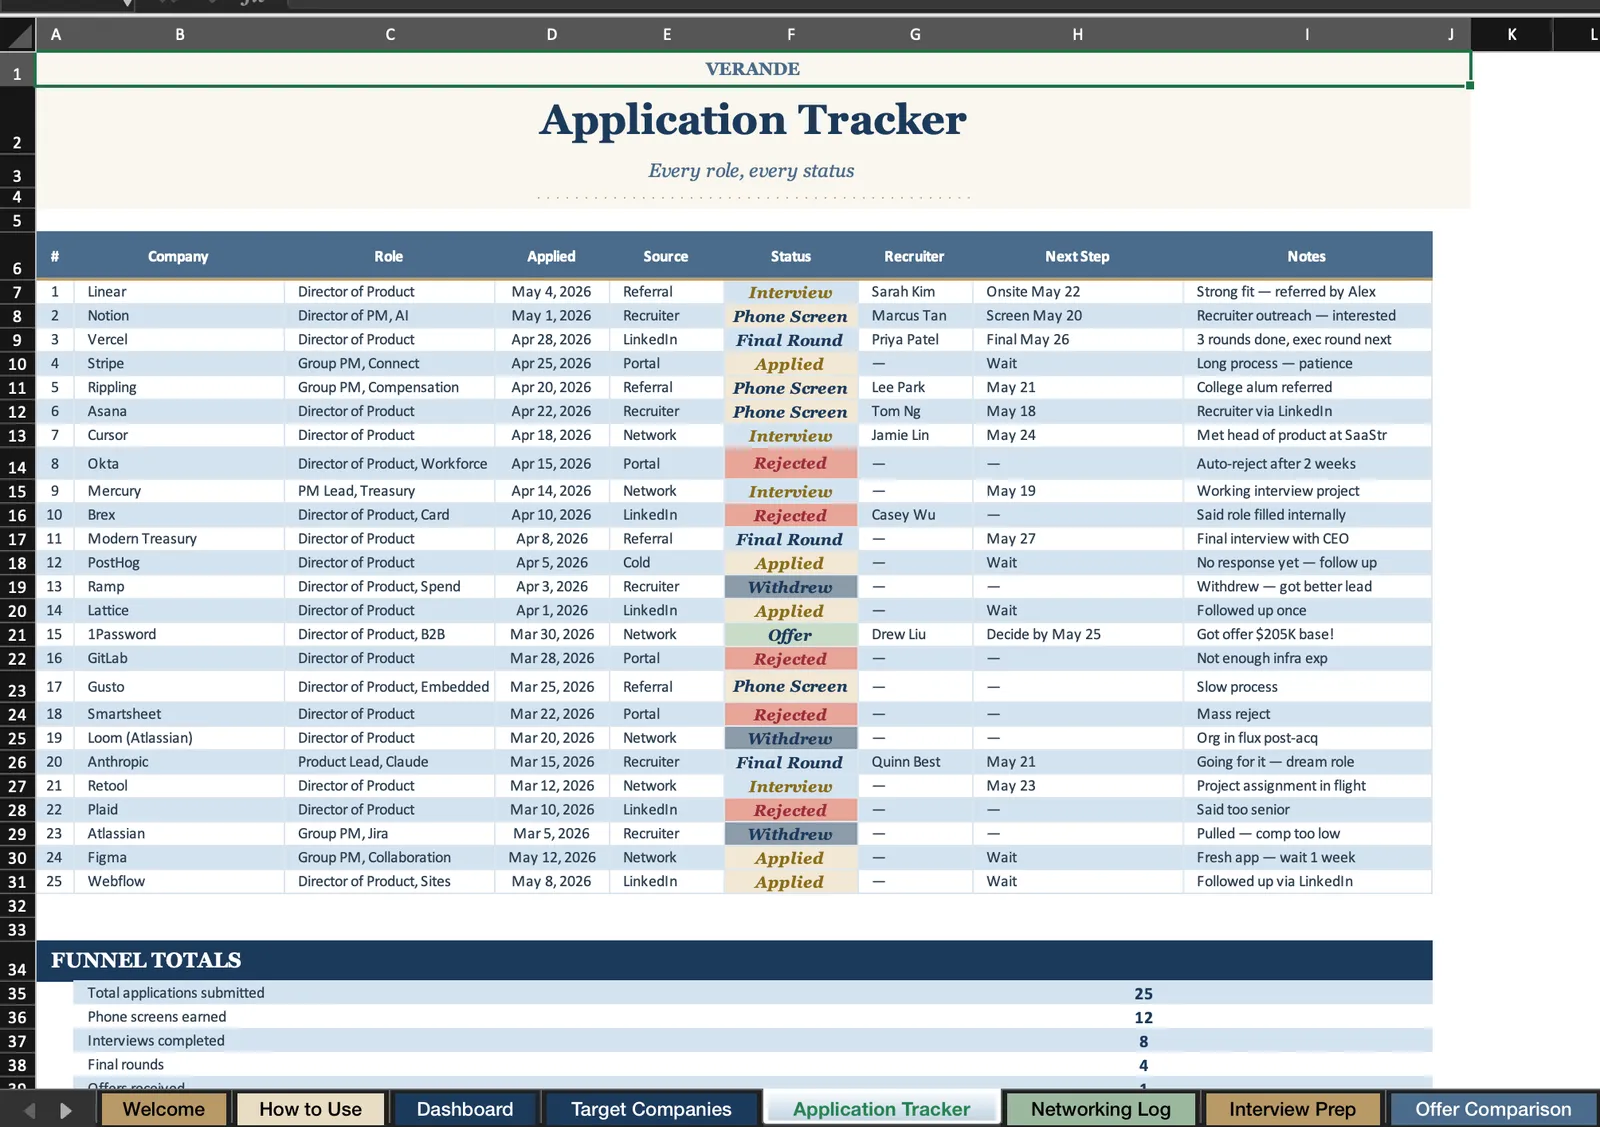This screenshot has width=1600, height=1127.
Task: Click the Modern Treasury company cell
Action: (x=179, y=539)
